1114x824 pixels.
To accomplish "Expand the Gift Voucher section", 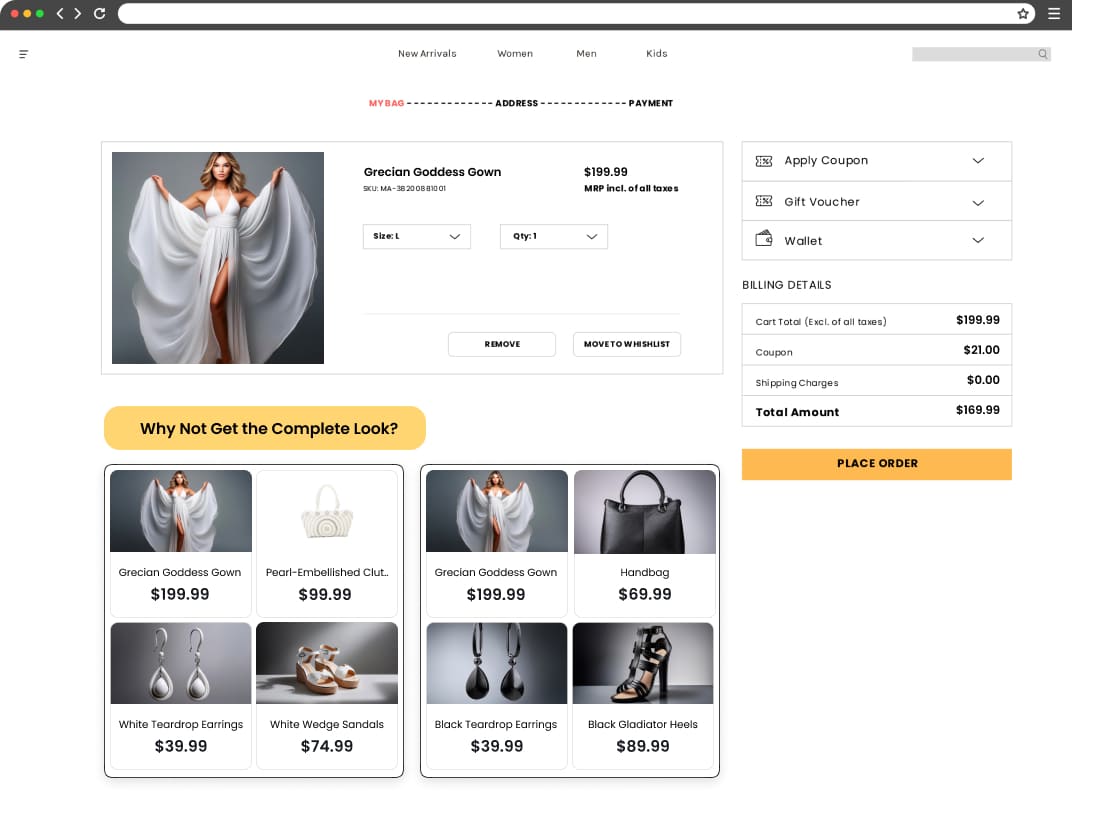I will pyautogui.click(x=978, y=202).
